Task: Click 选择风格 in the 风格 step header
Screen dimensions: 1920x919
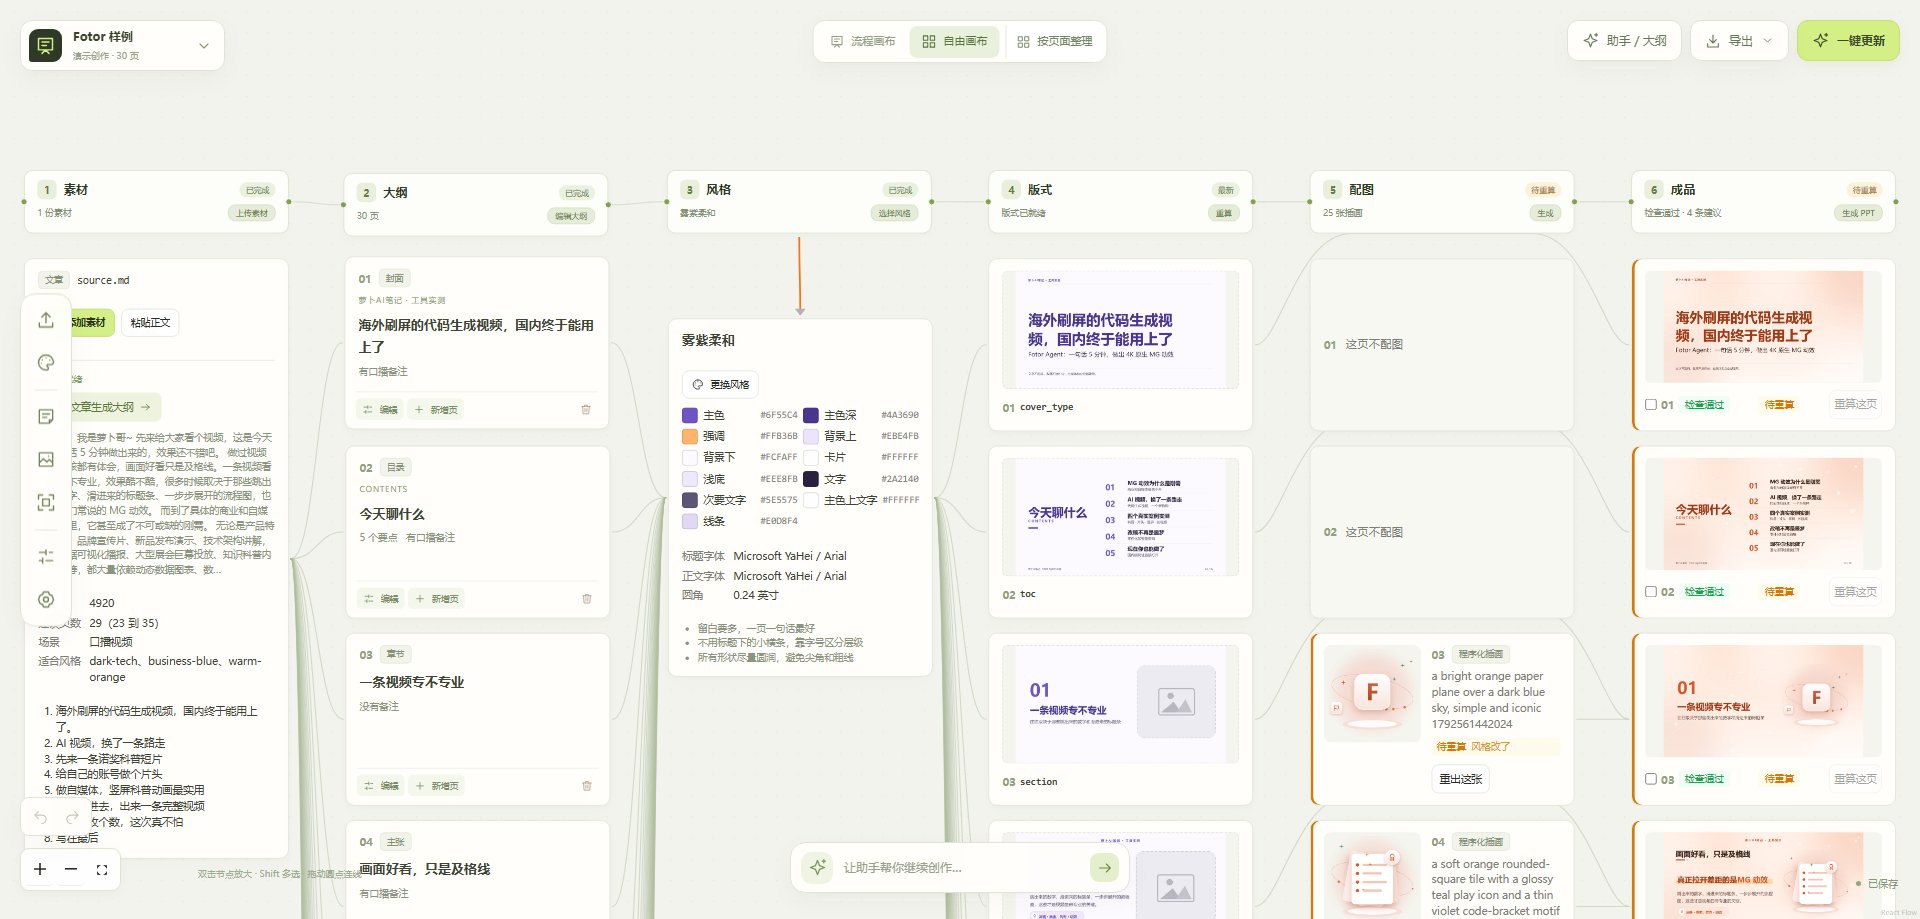Action: [894, 213]
